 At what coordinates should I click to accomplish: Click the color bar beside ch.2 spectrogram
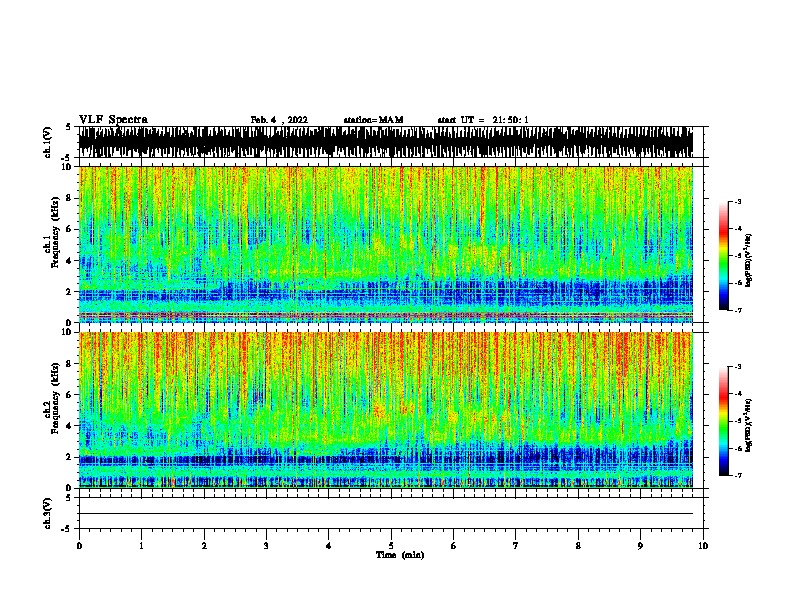(x=724, y=421)
